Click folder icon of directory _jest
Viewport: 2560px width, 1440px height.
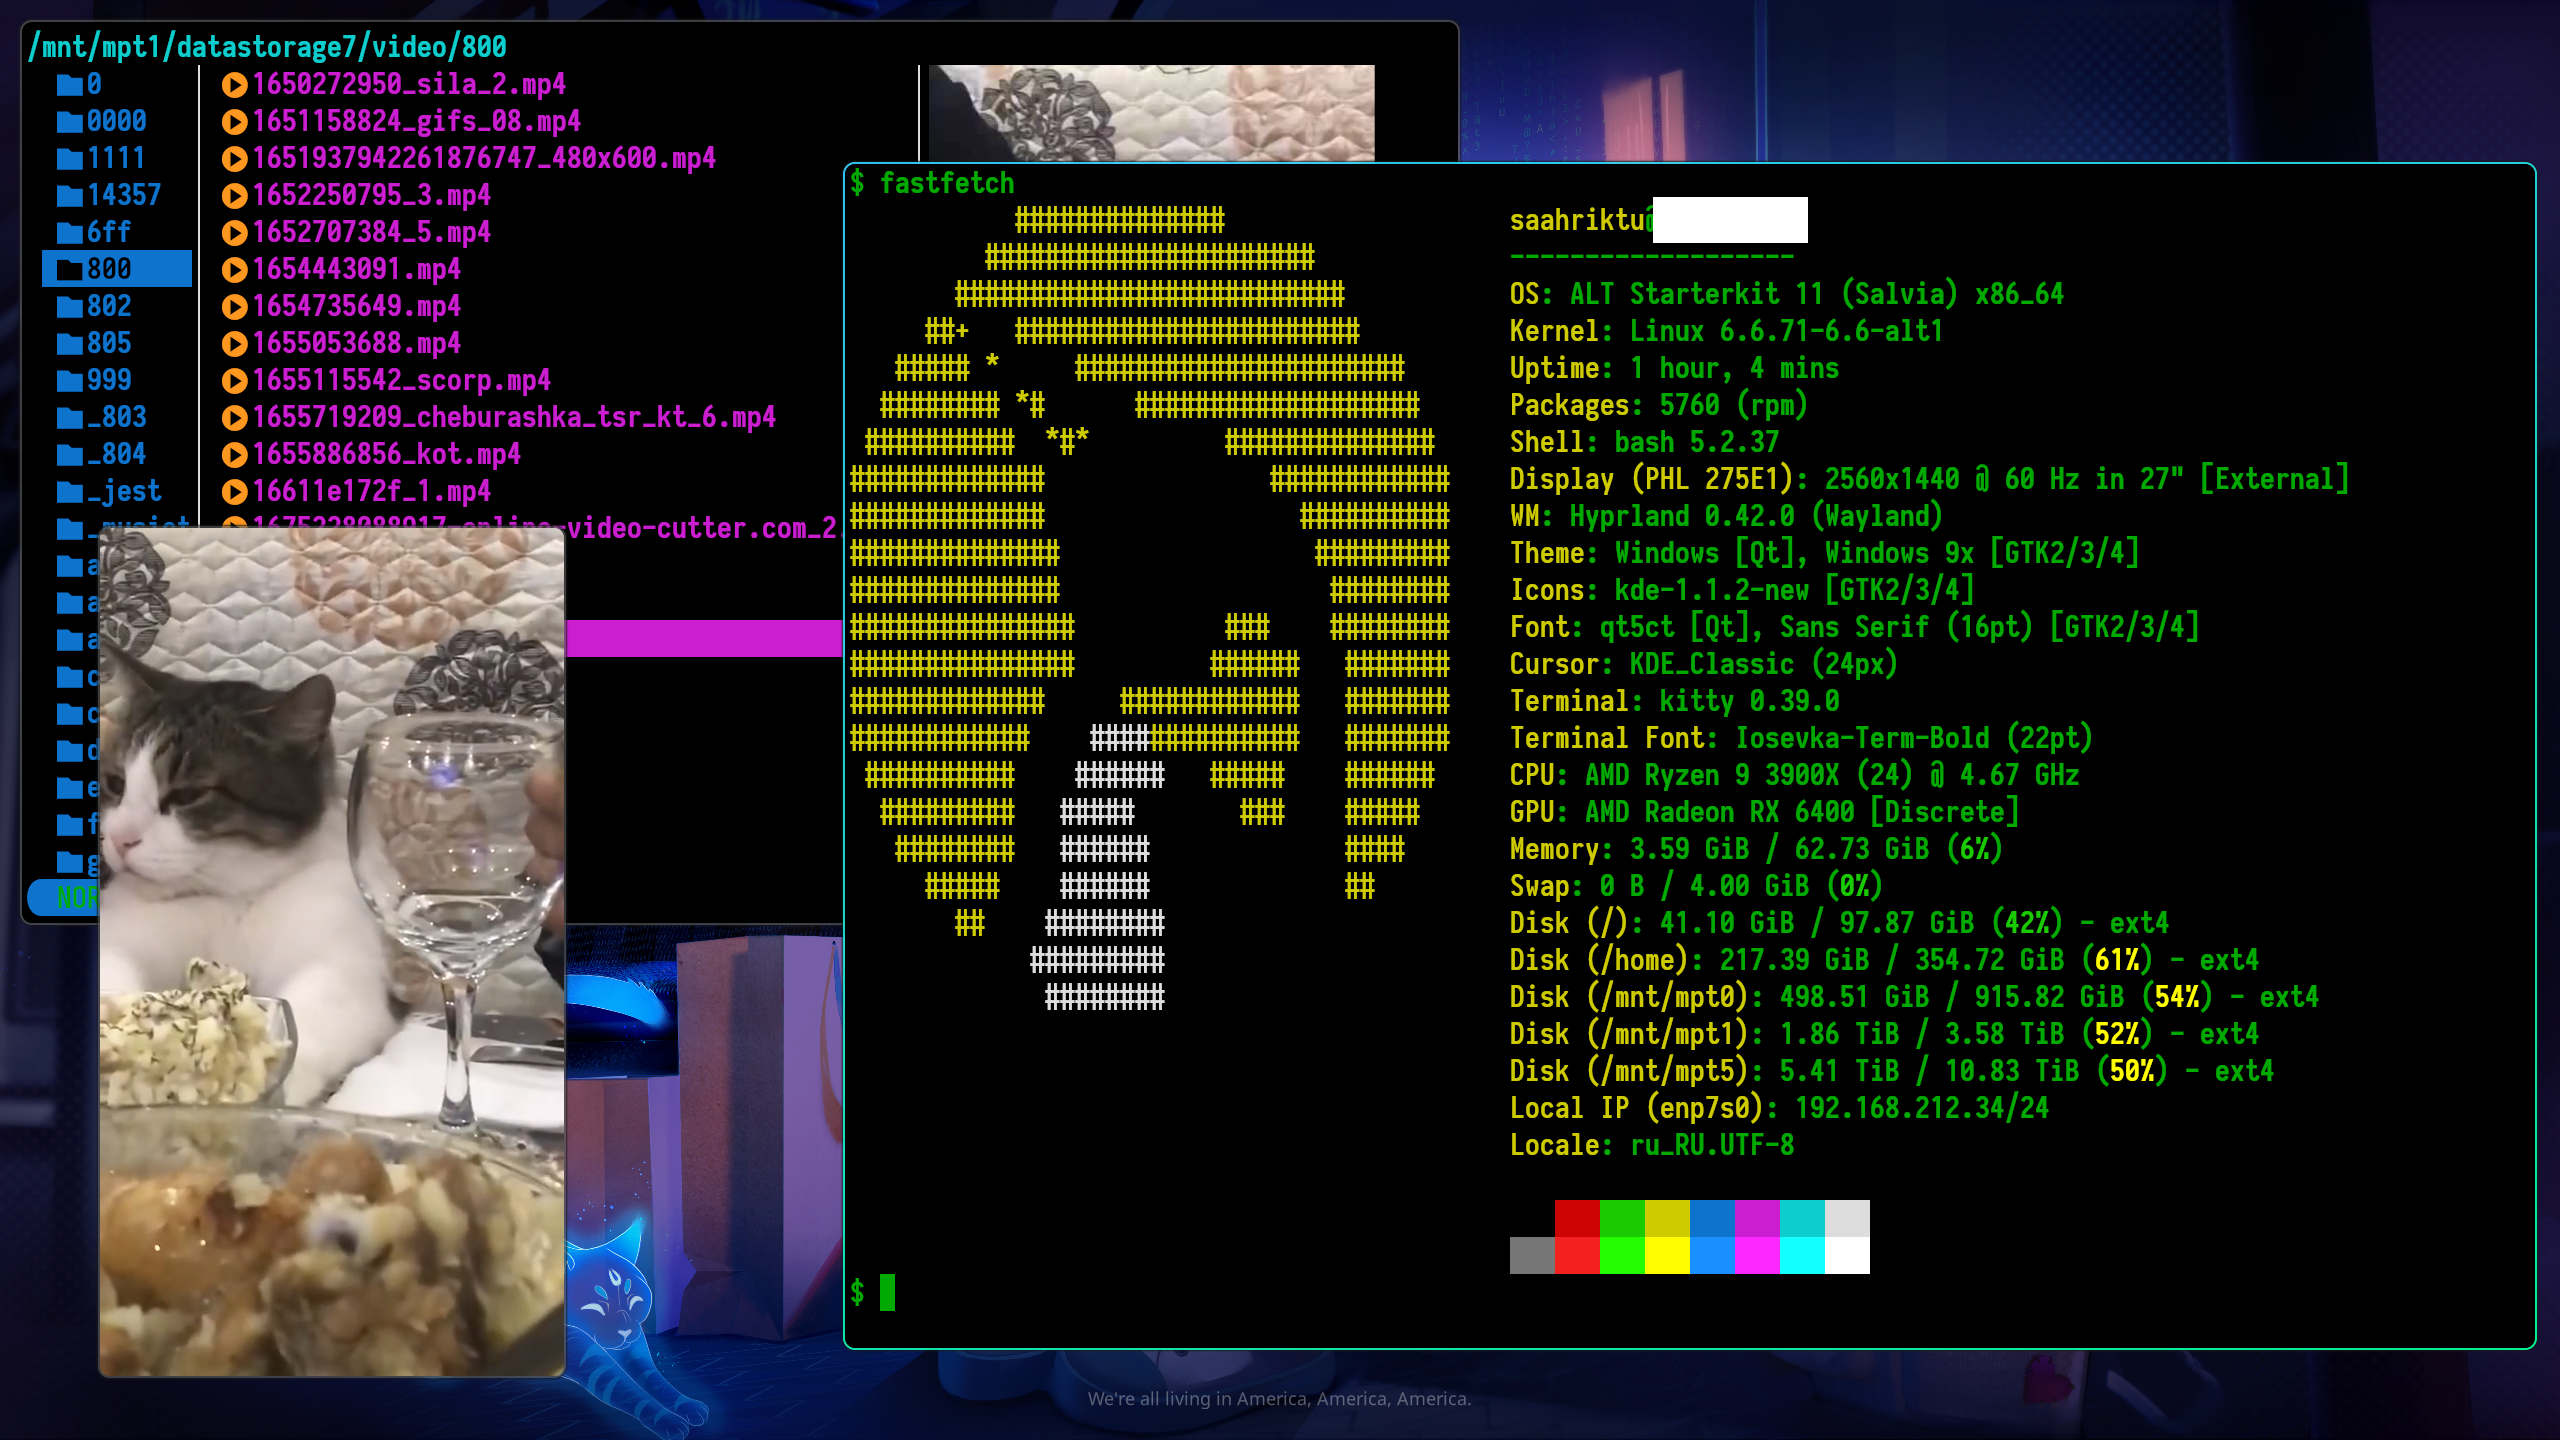[70, 492]
